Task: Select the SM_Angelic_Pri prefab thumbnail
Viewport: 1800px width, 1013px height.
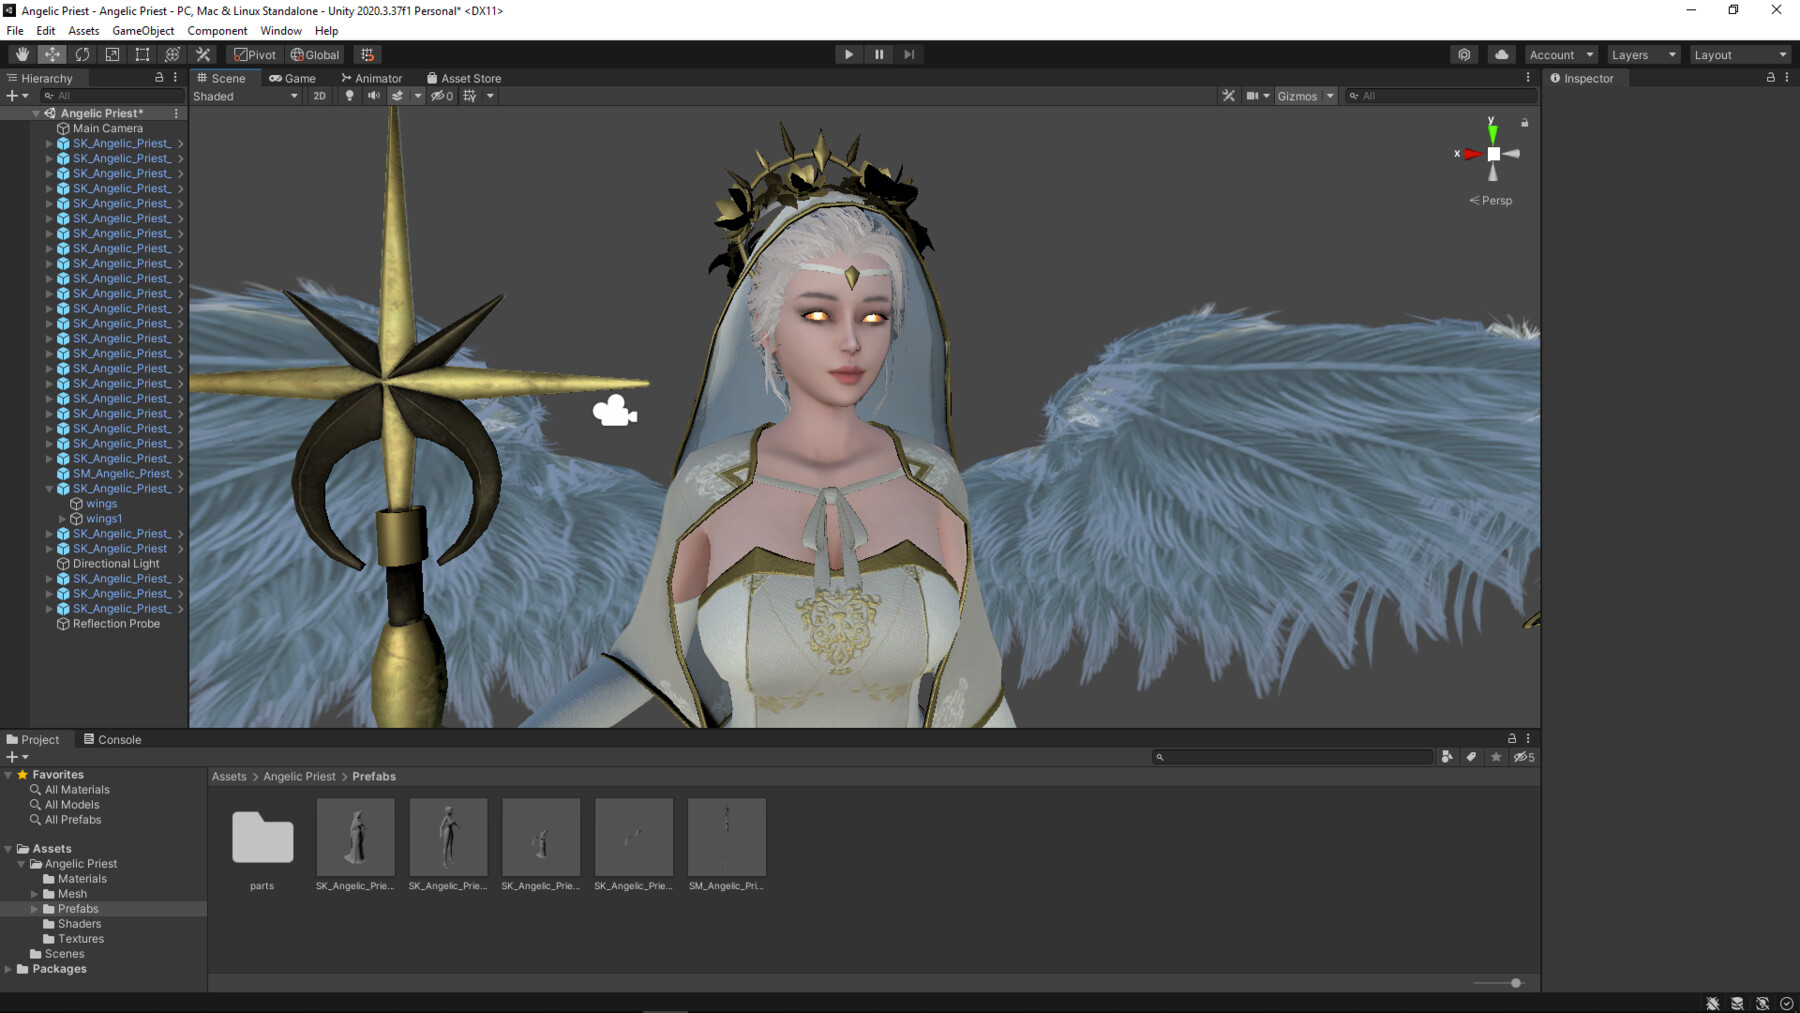Action: (726, 836)
